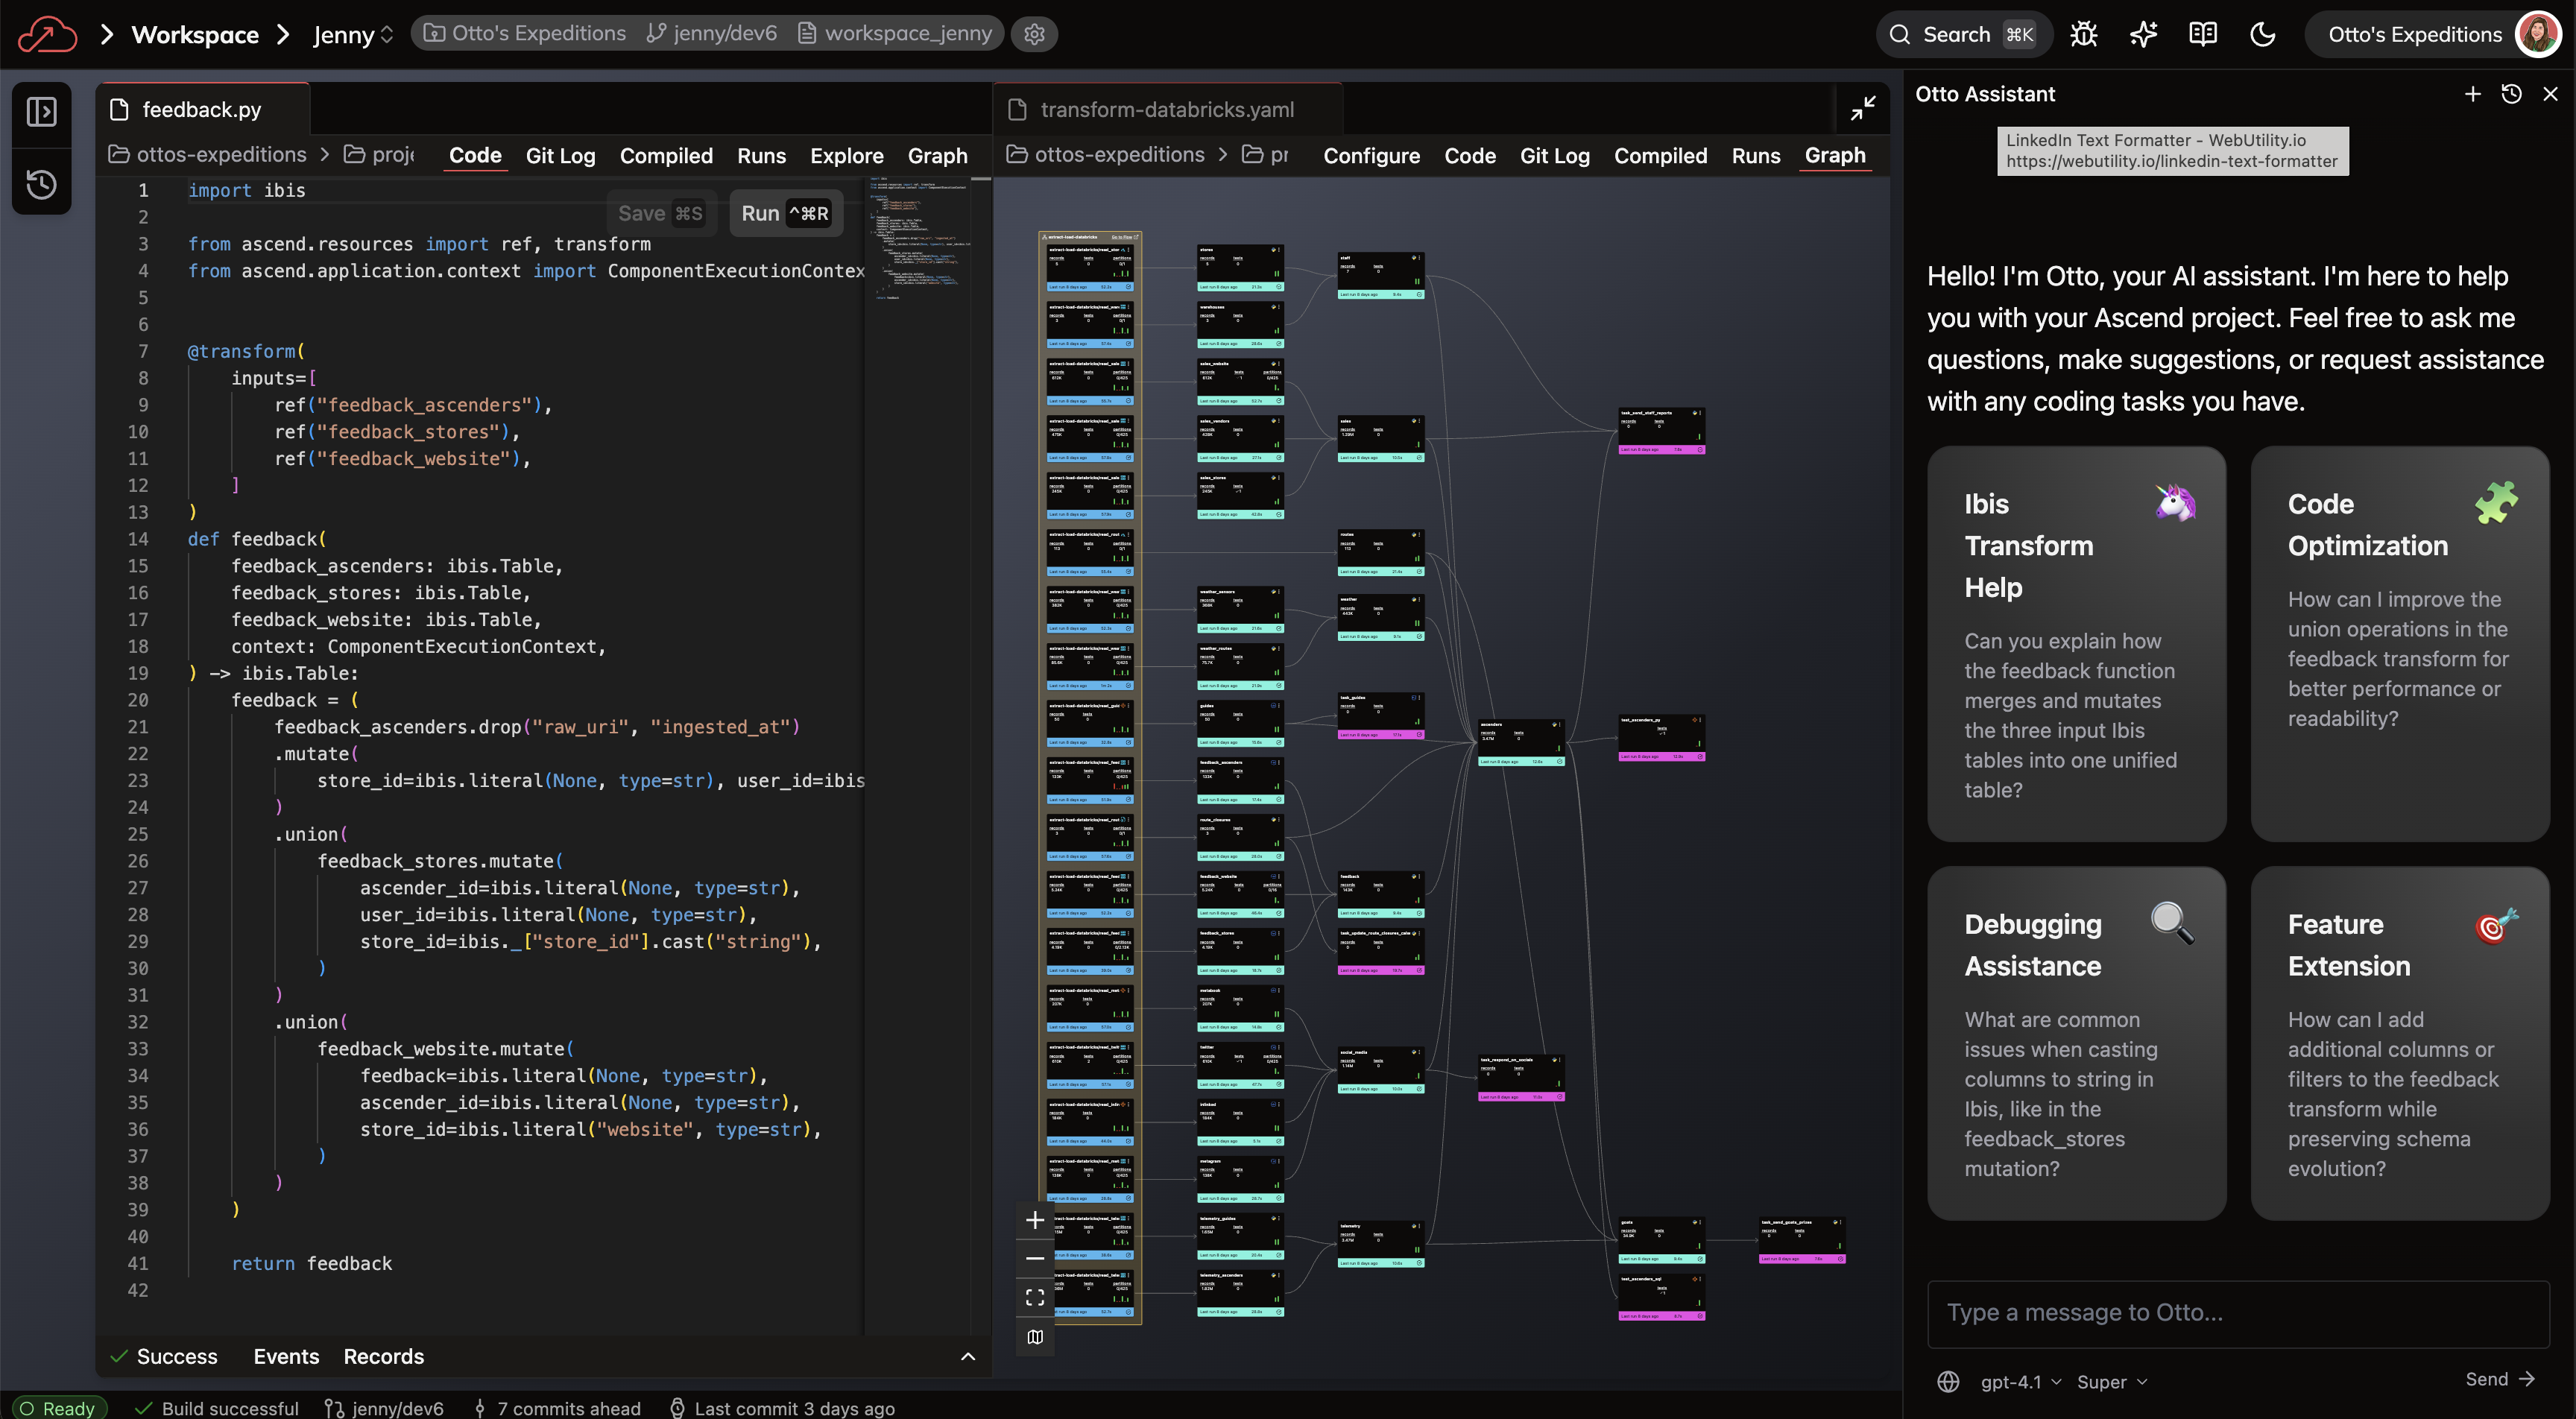Screen dimensions: 2576x1419
Task: Open the gpt-4.1 model dropdown
Action: click(2020, 1381)
